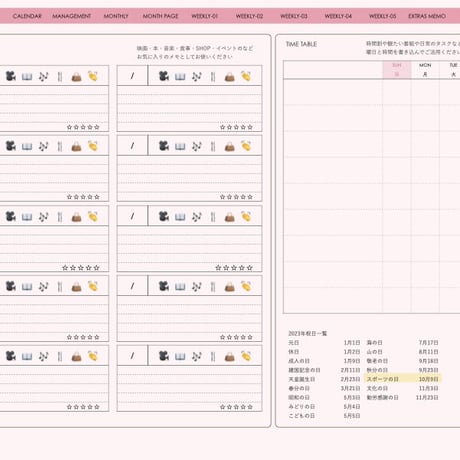
Task: Click the 成人の日 holiday entry
Action: [299, 361]
